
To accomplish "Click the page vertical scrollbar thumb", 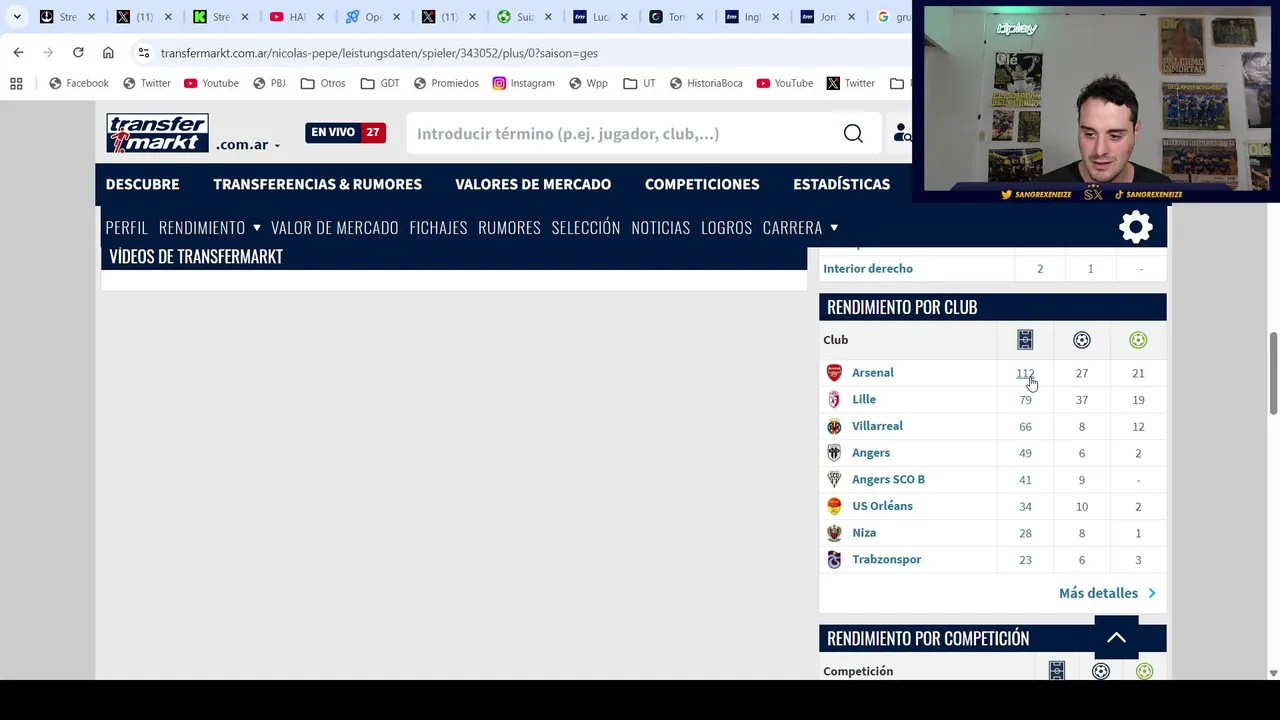I will pos(1273,372).
